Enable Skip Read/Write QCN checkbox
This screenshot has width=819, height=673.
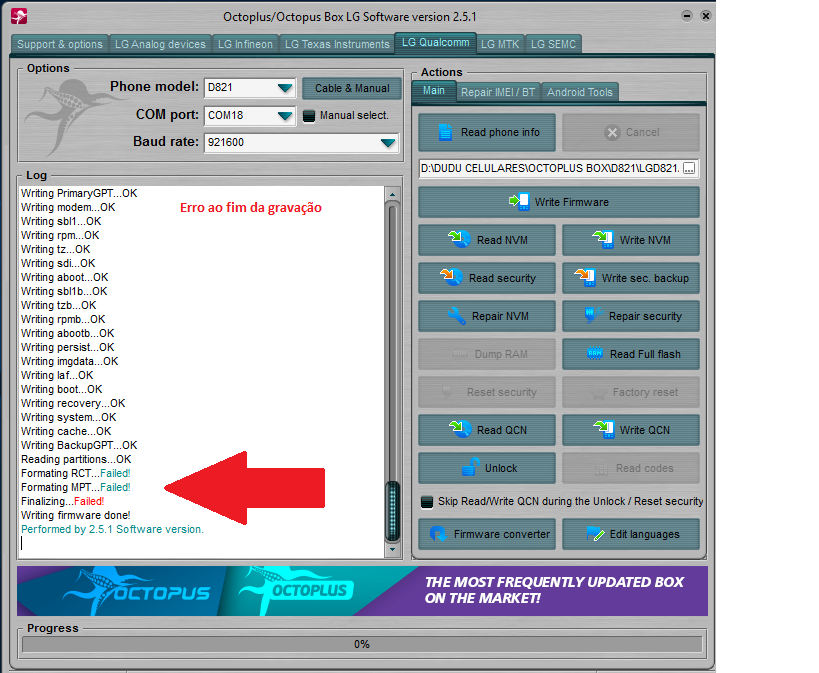[427, 502]
